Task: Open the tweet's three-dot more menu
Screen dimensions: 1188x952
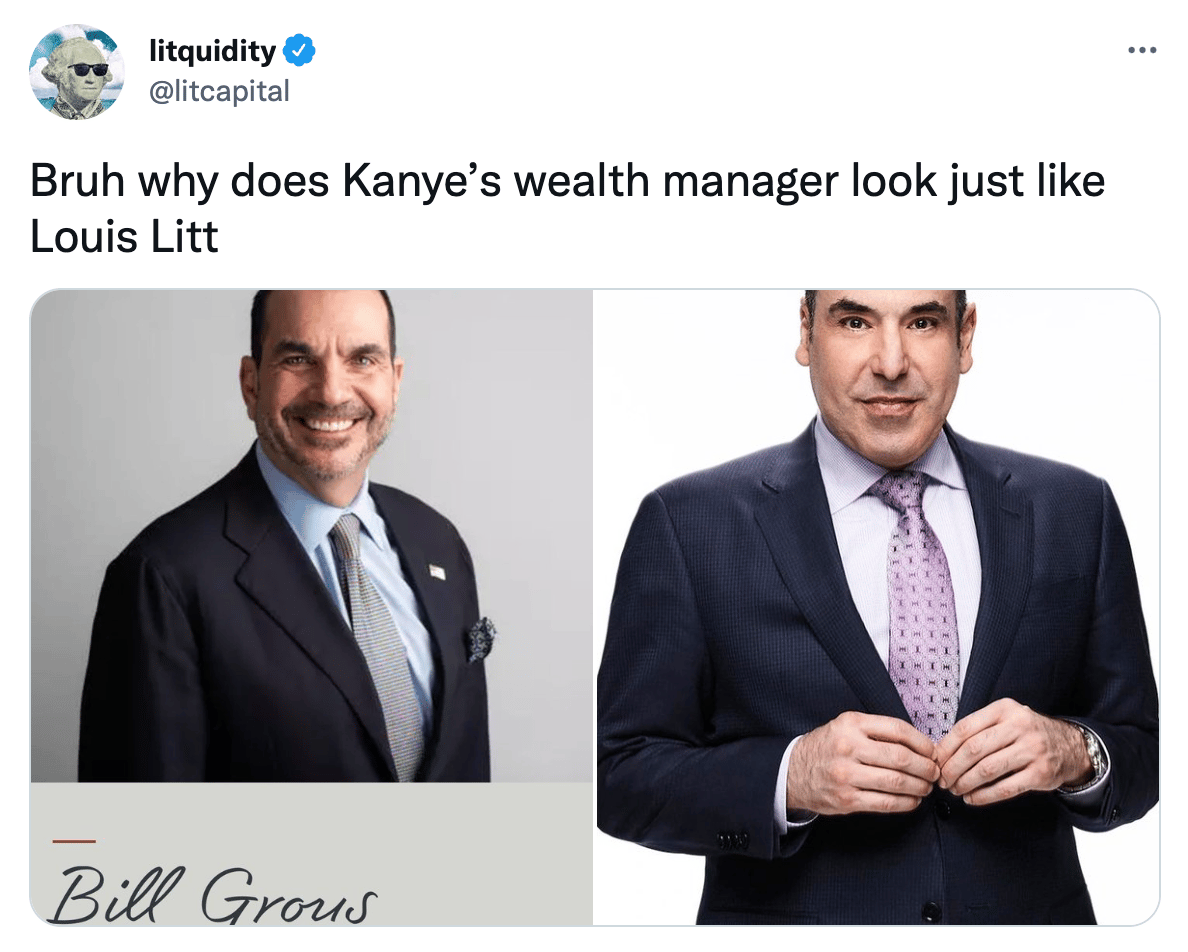Action: point(1142,51)
